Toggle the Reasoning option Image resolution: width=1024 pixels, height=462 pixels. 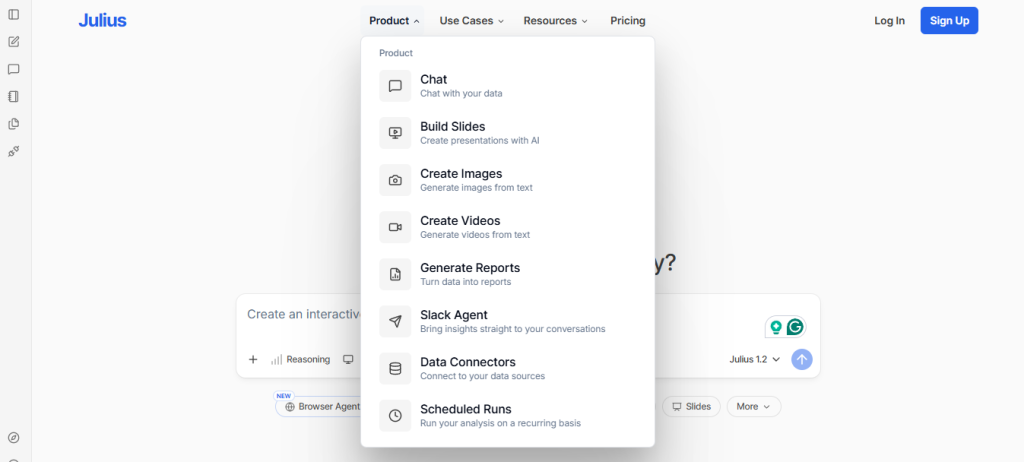(x=301, y=359)
